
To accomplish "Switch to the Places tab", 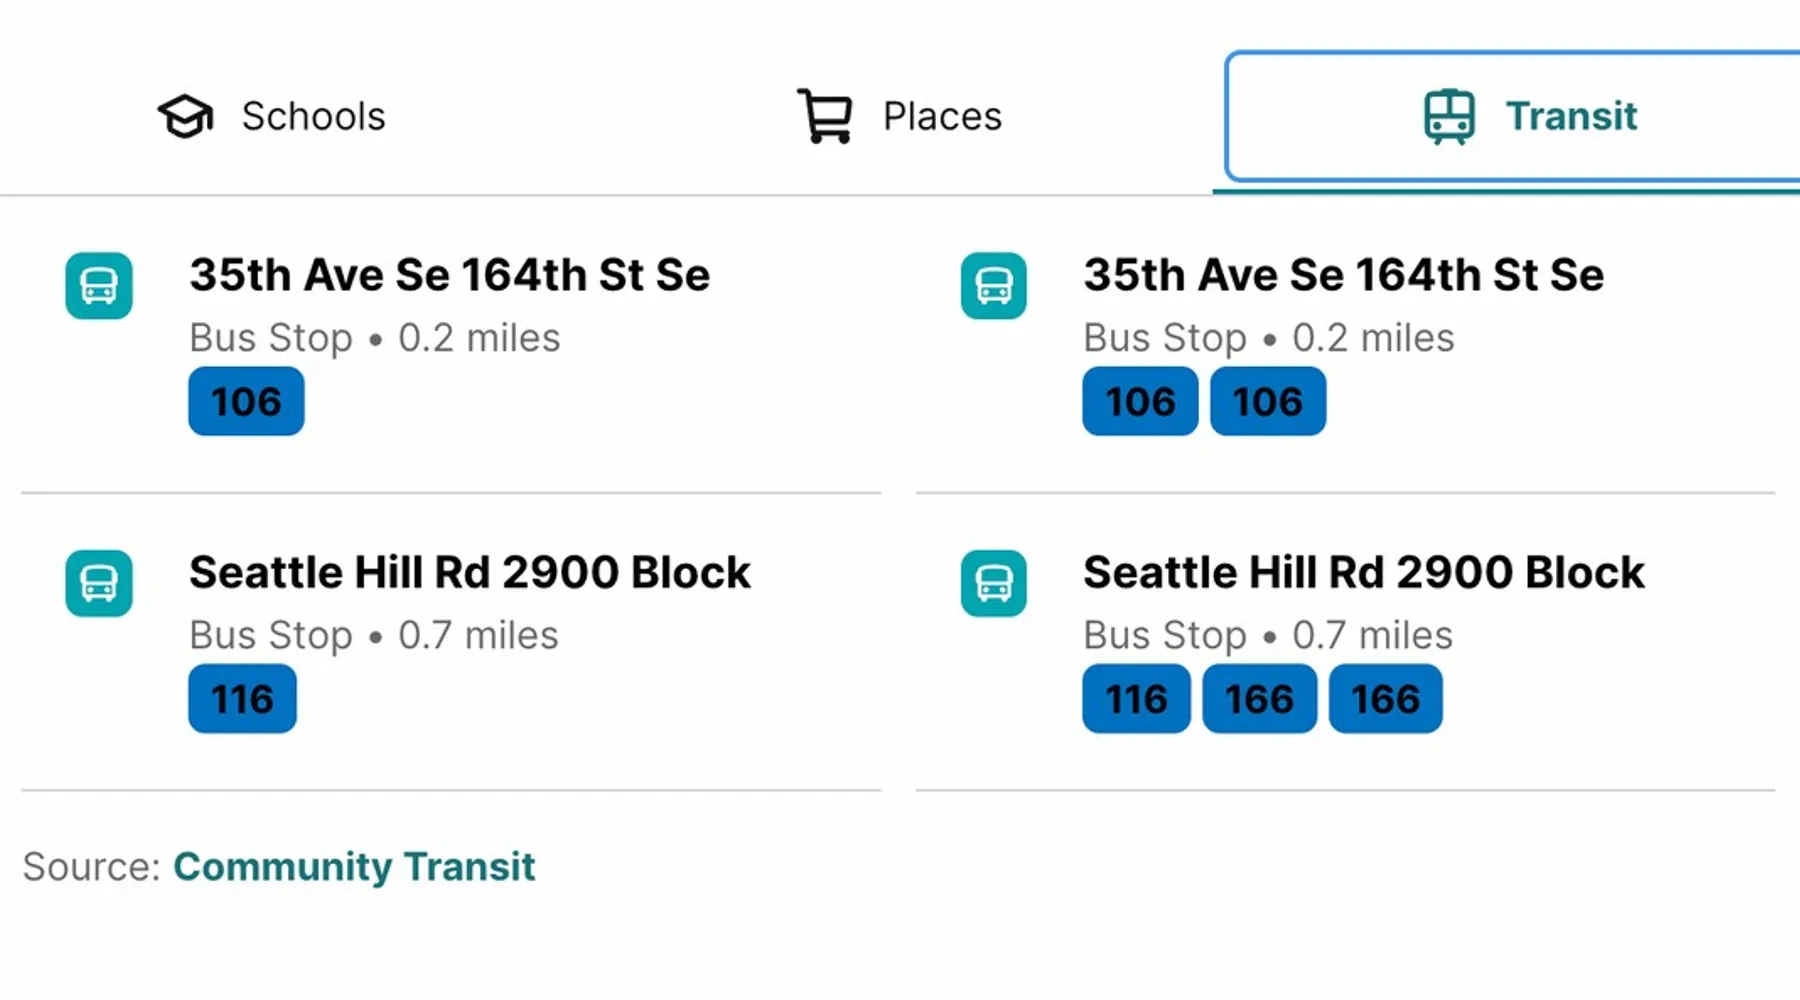I will point(900,116).
